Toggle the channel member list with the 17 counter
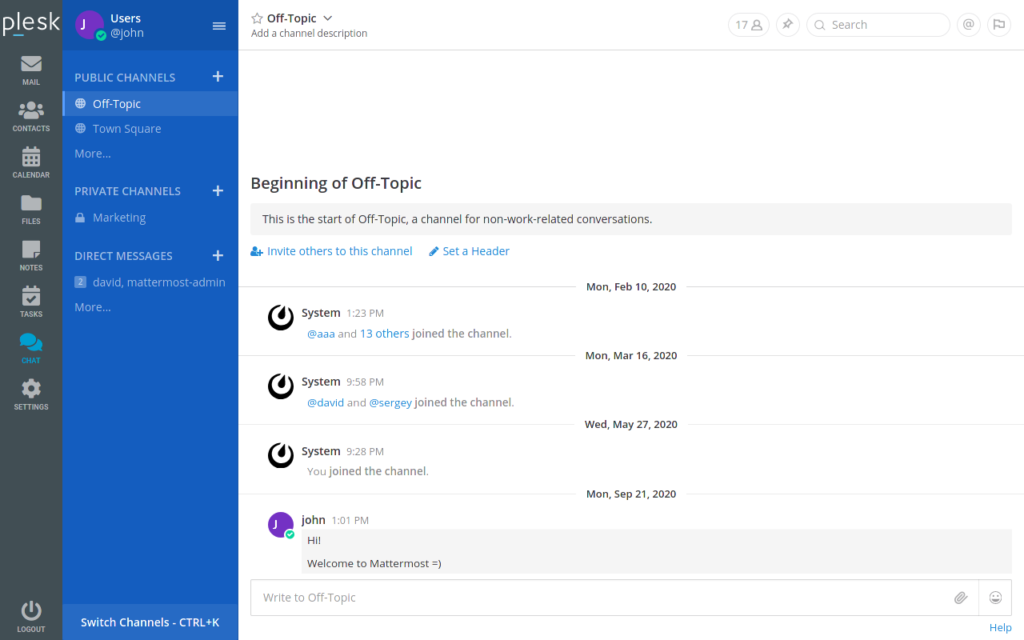The width and height of the screenshot is (1024, 640). (x=748, y=24)
